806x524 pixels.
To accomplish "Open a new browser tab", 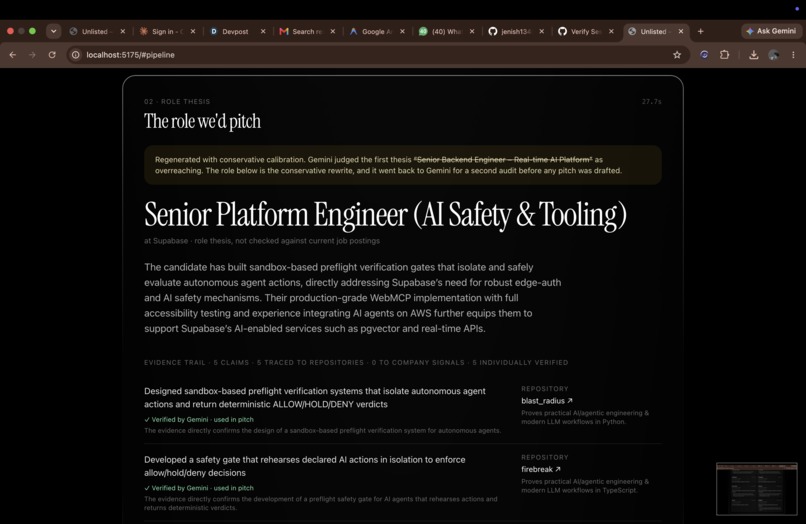I will (700, 31).
